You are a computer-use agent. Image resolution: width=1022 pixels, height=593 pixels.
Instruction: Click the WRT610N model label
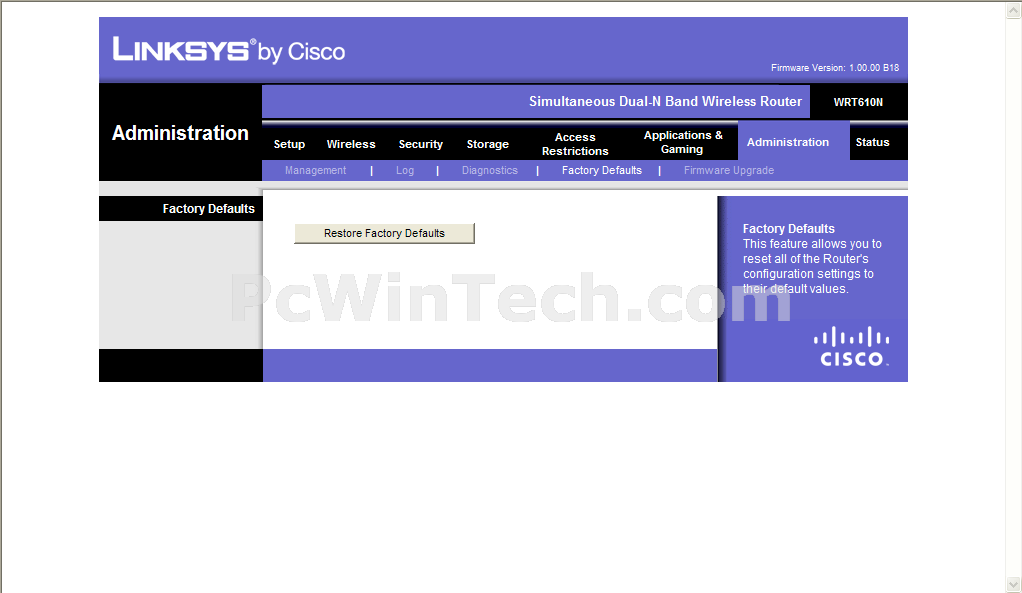[858, 102]
